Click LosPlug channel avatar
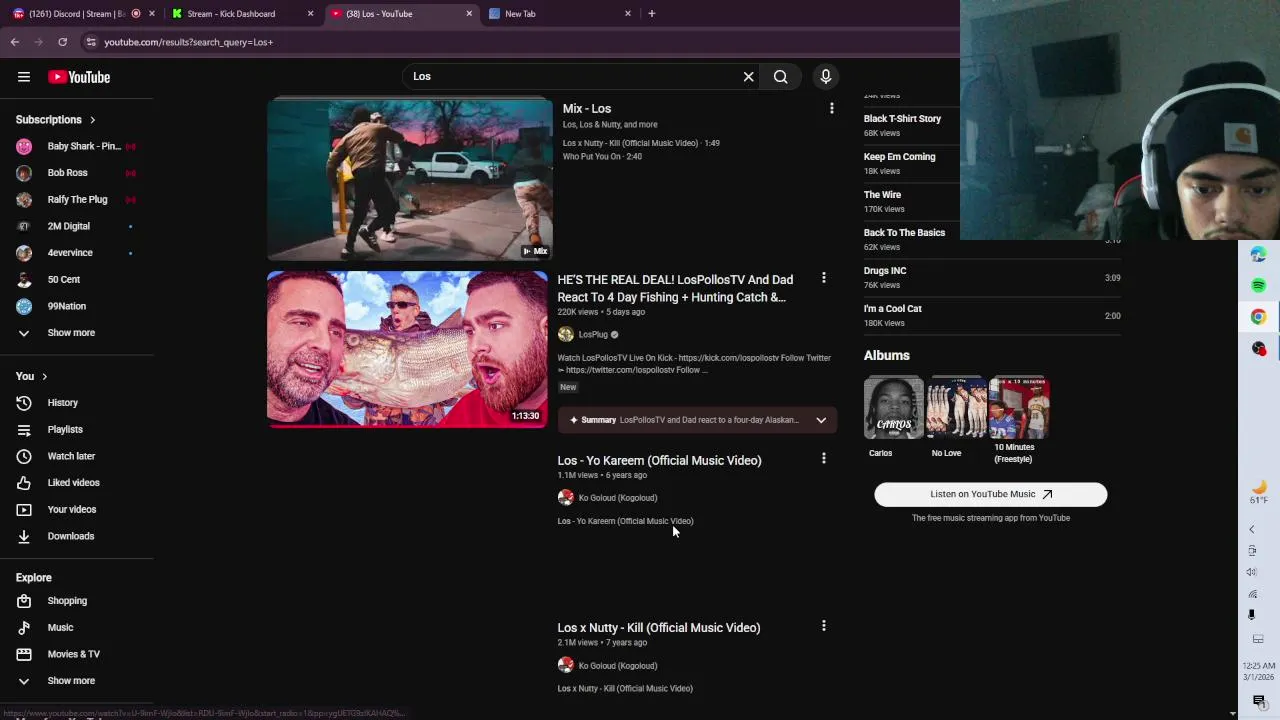The width and height of the screenshot is (1280, 720). (566, 335)
